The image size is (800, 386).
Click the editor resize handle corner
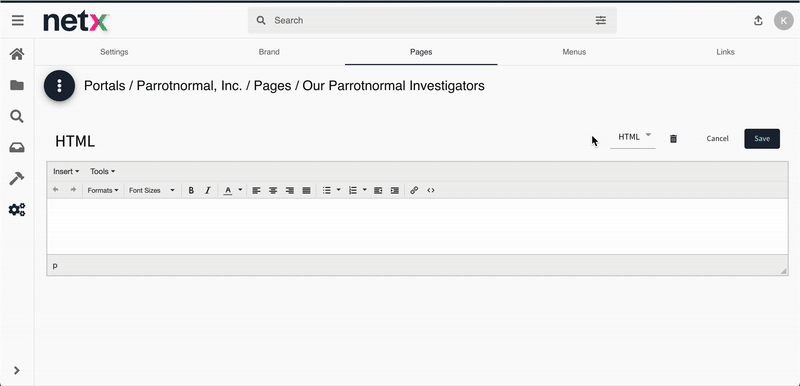[x=784, y=271]
